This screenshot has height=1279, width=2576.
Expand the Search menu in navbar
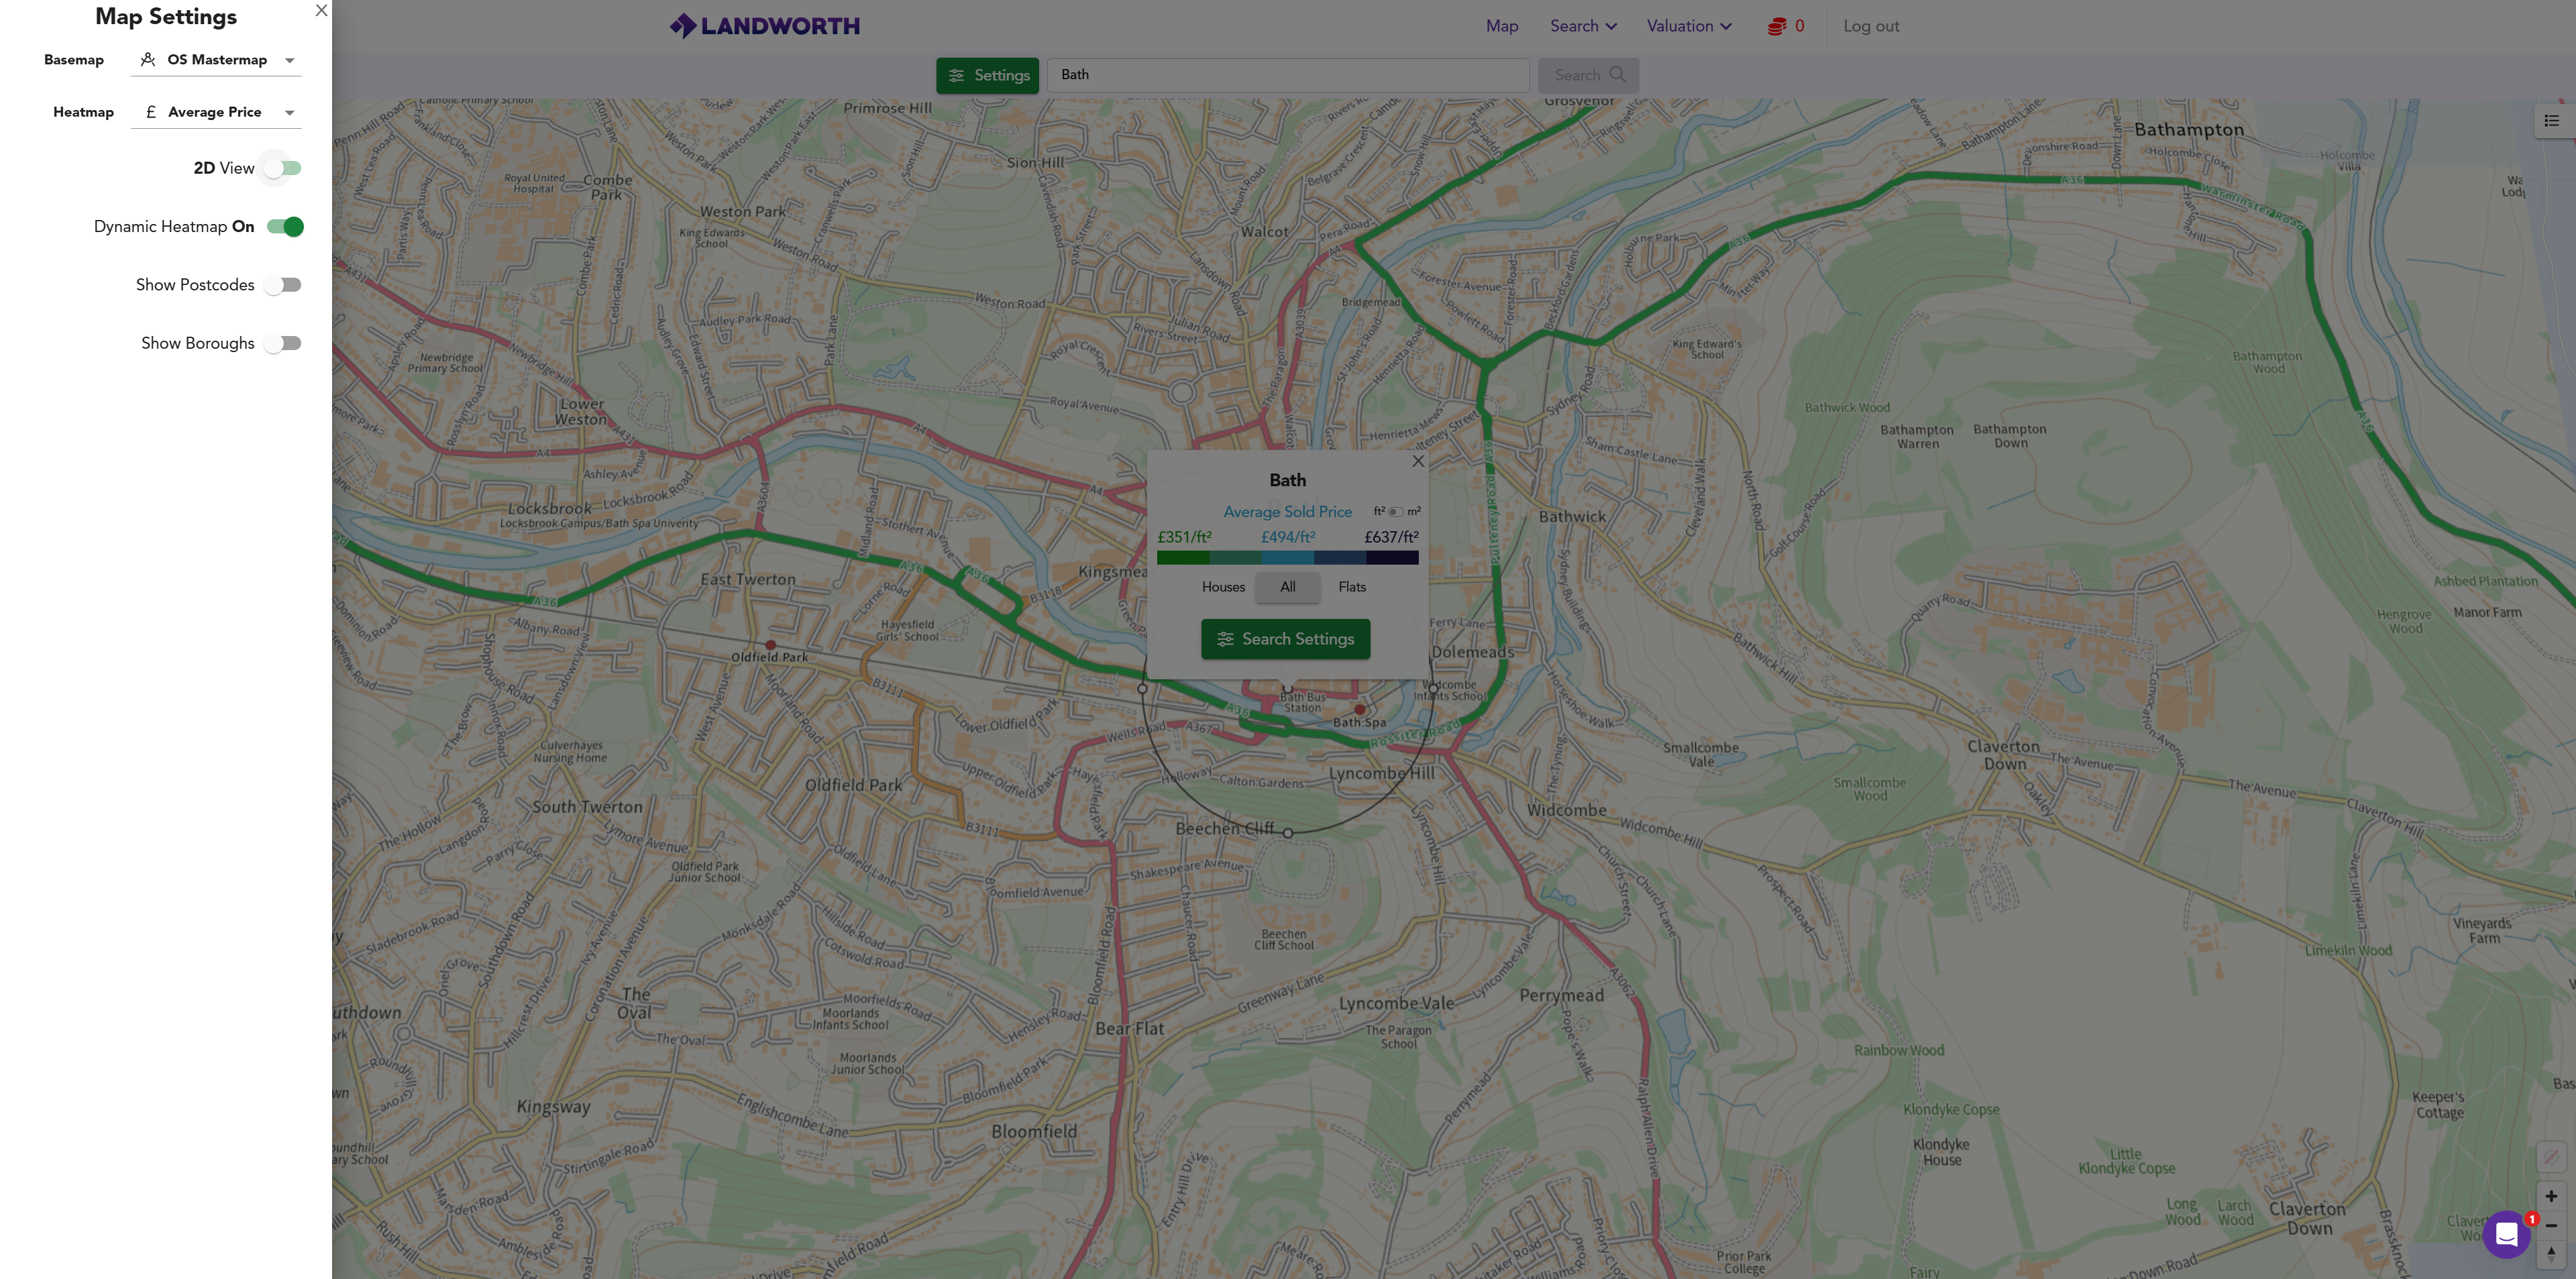point(1582,26)
